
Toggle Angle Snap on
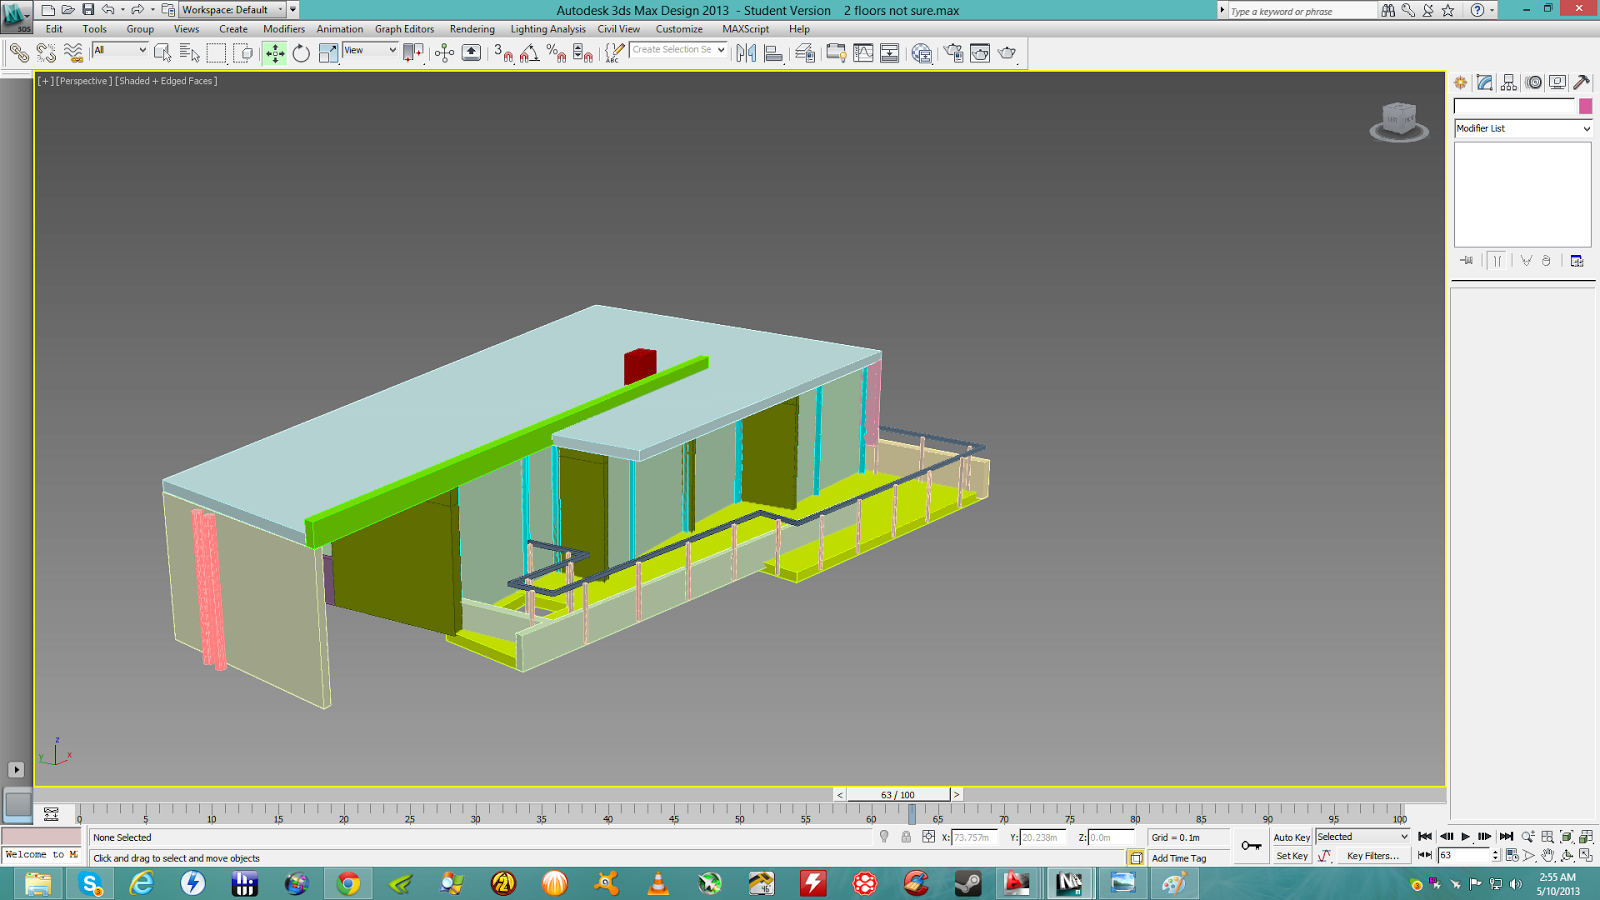tap(529, 53)
